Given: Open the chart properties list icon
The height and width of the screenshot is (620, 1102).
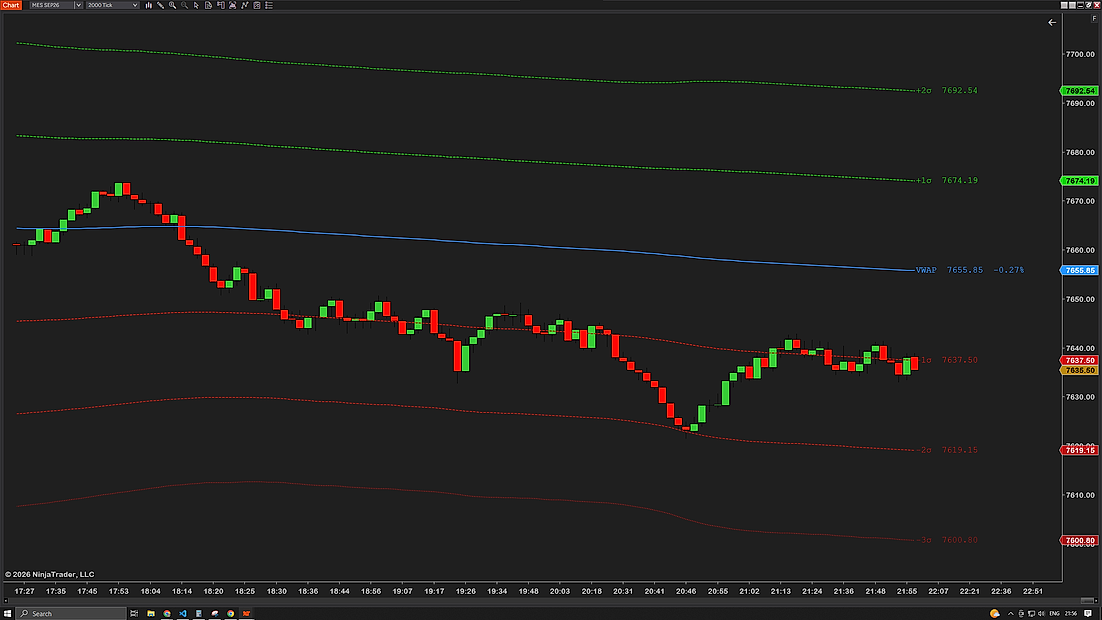Looking at the screenshot, I should pyautogui.click(x=268, y=5).
